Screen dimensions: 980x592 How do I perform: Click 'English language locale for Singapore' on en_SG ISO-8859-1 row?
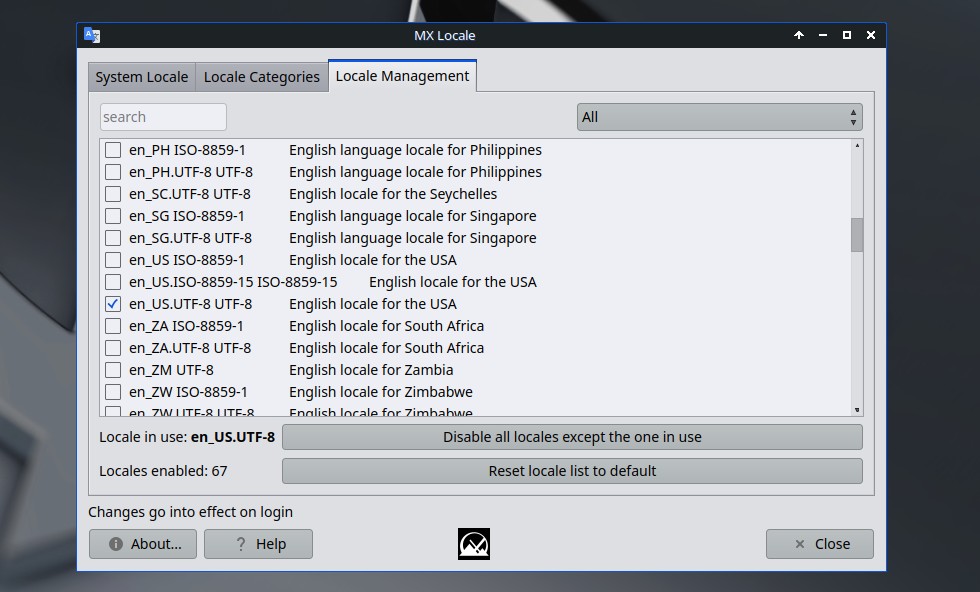point(412,216)
